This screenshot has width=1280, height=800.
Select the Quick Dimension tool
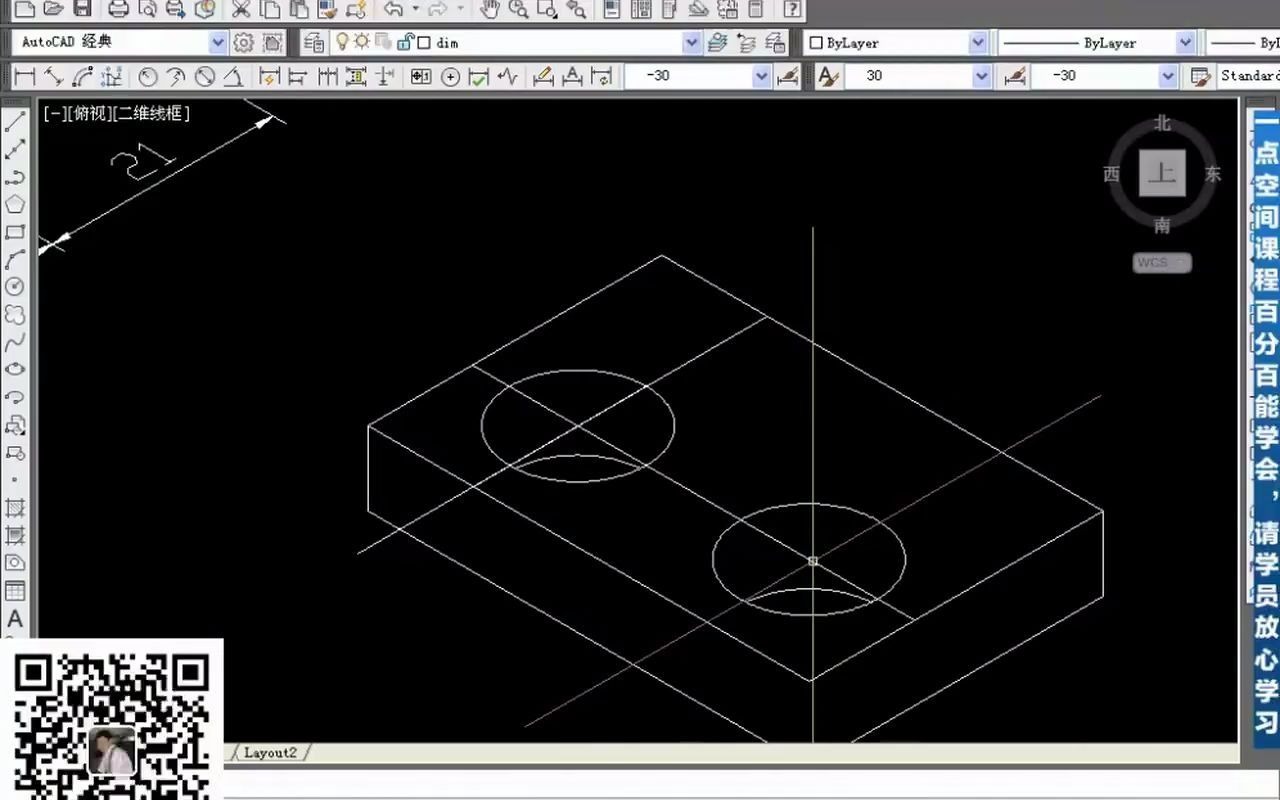(270, 76)
